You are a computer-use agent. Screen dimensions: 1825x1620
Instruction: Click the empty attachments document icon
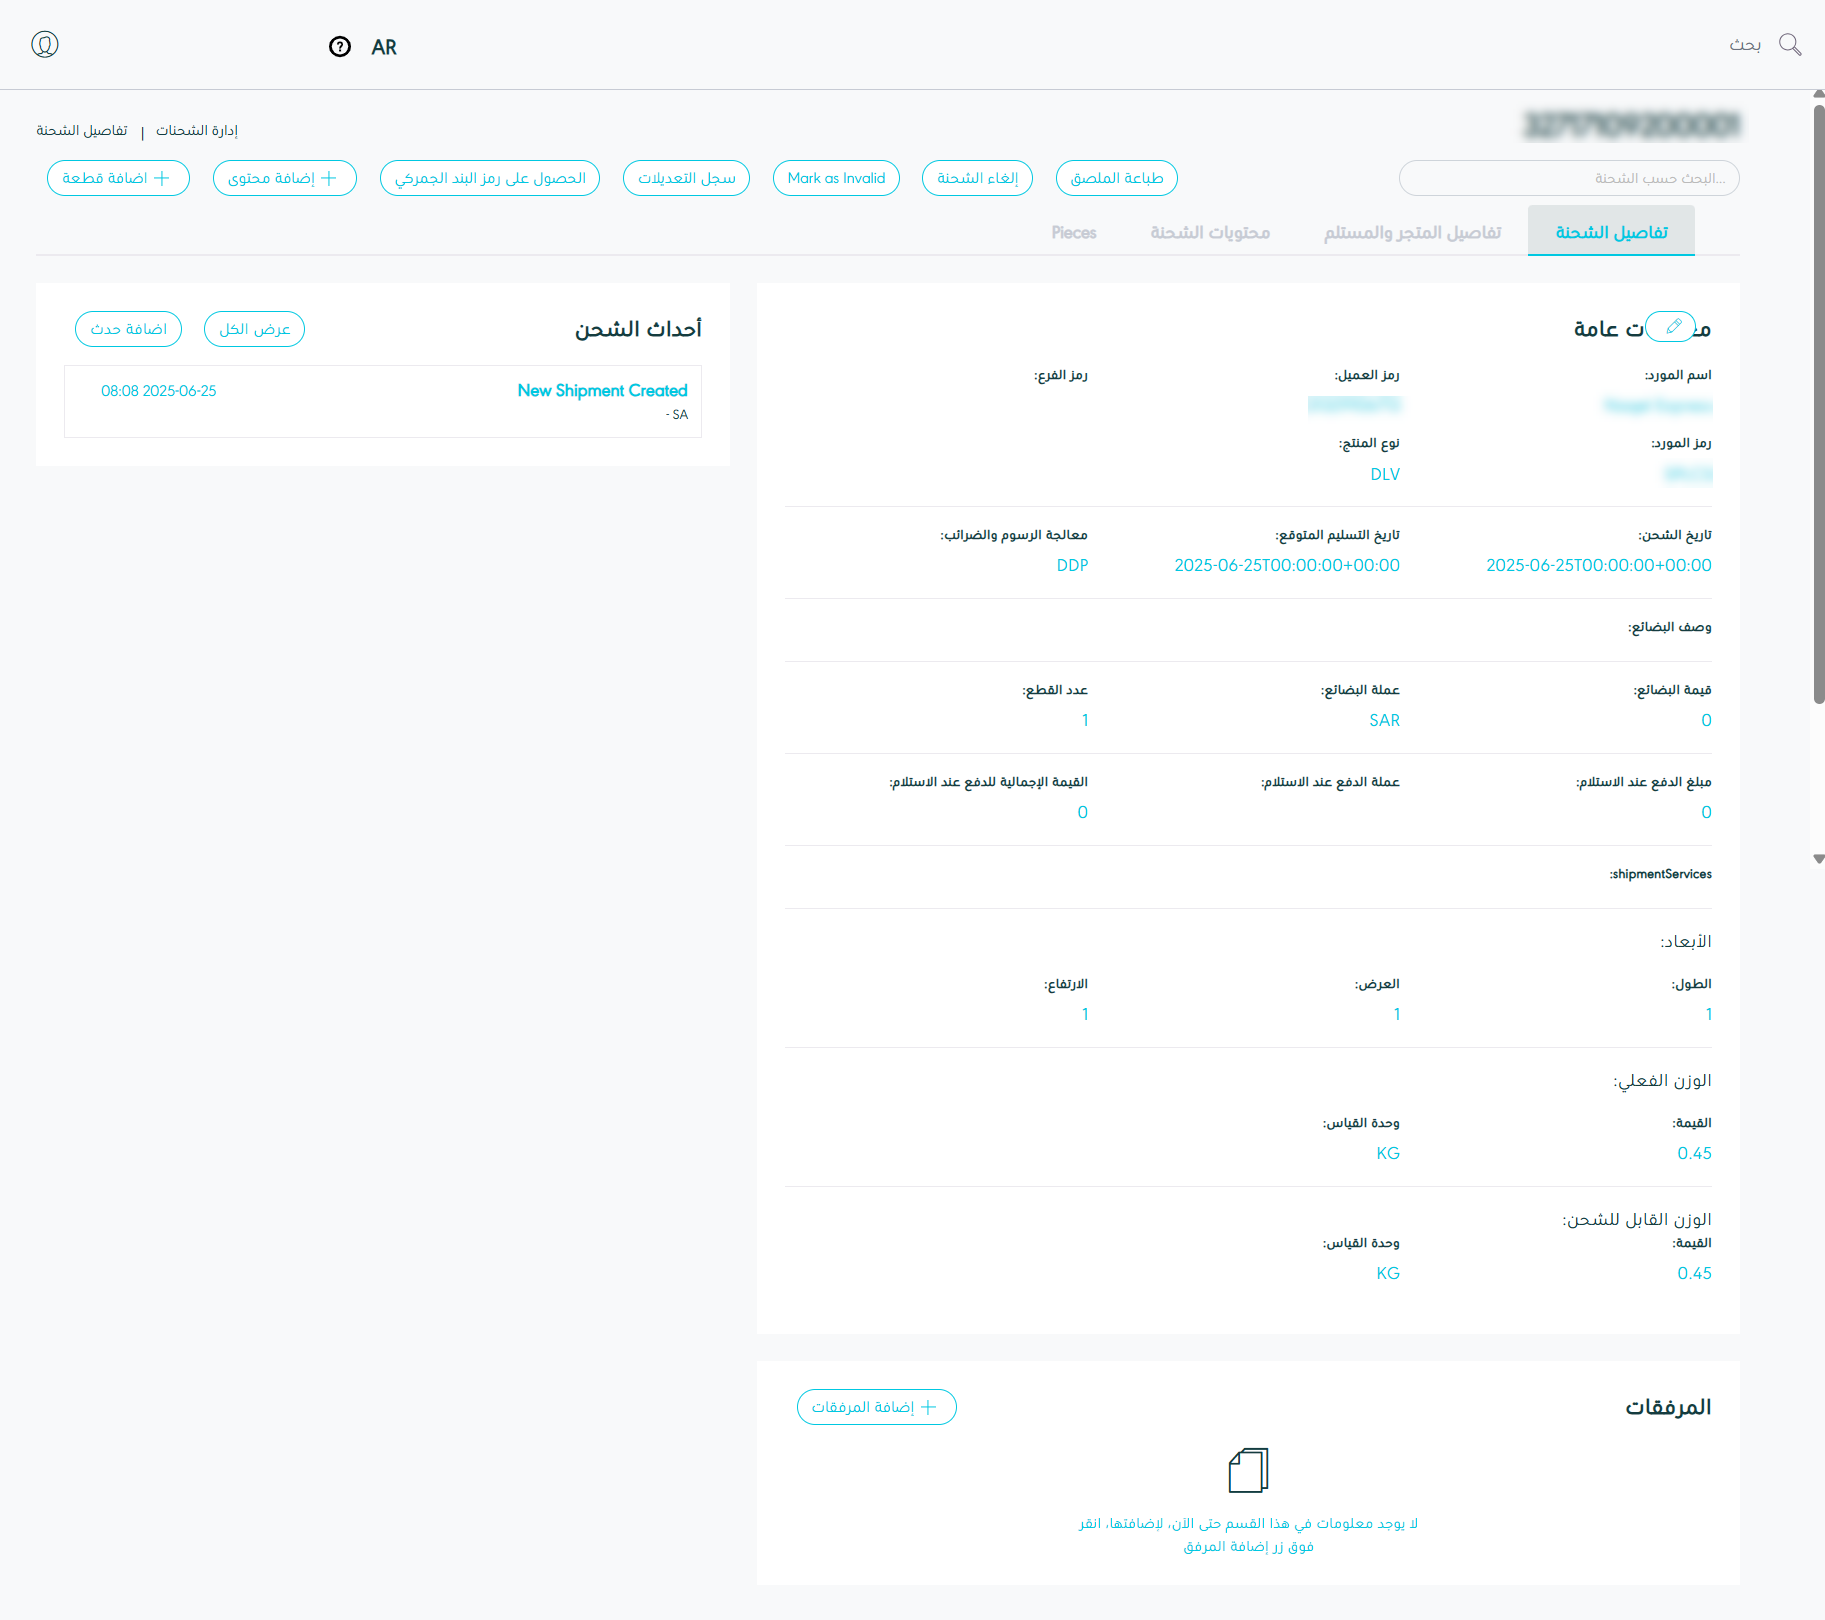click(1248, 1470)
